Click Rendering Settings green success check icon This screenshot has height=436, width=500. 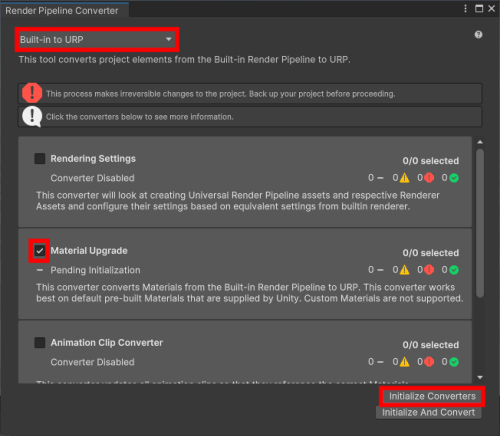pos(454,178)
